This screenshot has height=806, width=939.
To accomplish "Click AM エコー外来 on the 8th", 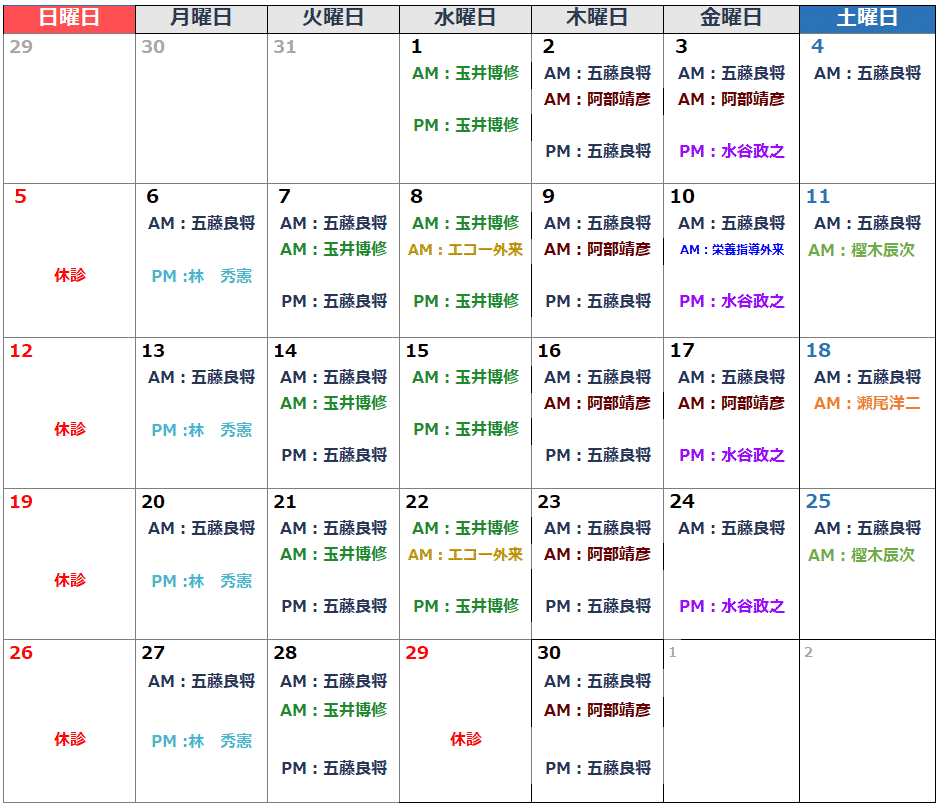I will [x=465, y=250].
